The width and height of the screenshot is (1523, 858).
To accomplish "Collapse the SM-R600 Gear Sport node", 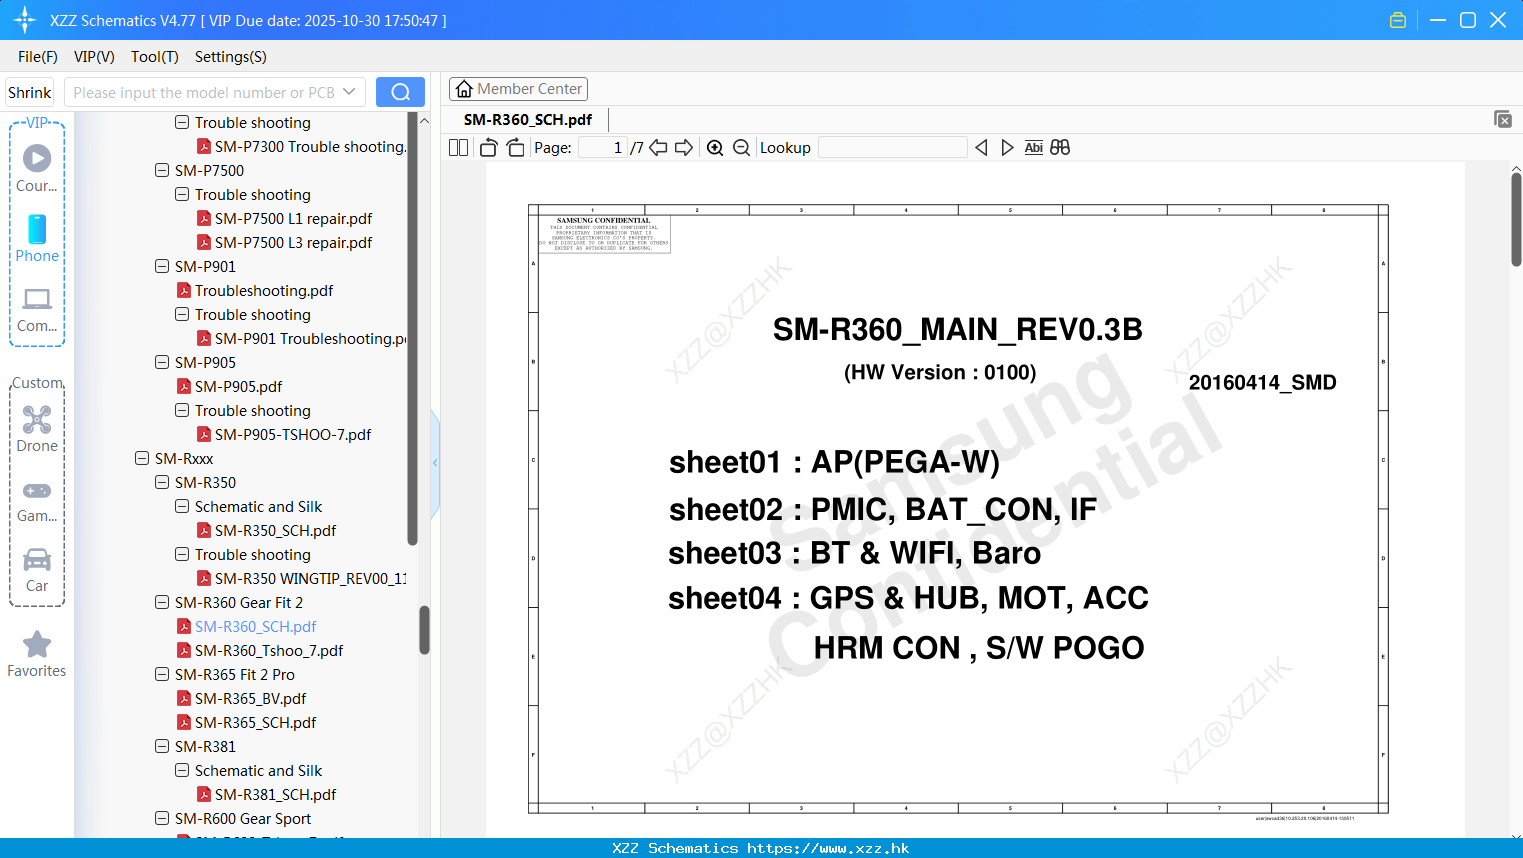I will [x=162, y=818].
